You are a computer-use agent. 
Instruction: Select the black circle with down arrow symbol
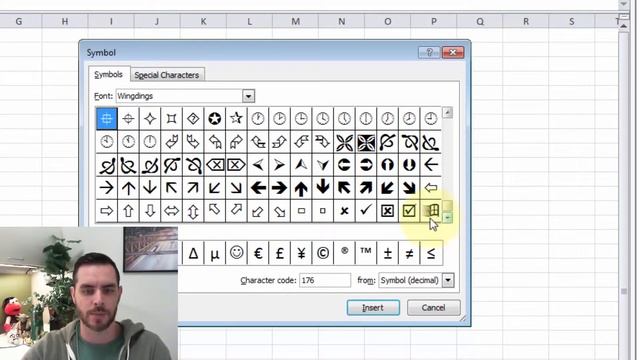(409, 165)
